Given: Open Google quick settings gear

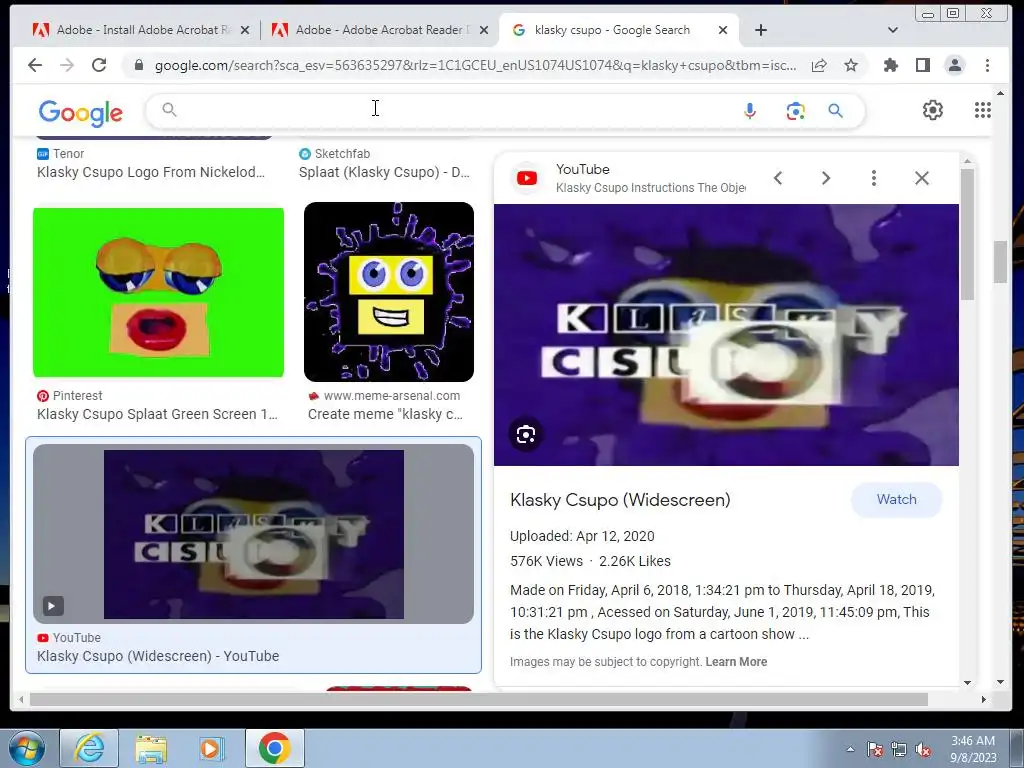Looking at the screenshot, I should (x=933, y=110).
